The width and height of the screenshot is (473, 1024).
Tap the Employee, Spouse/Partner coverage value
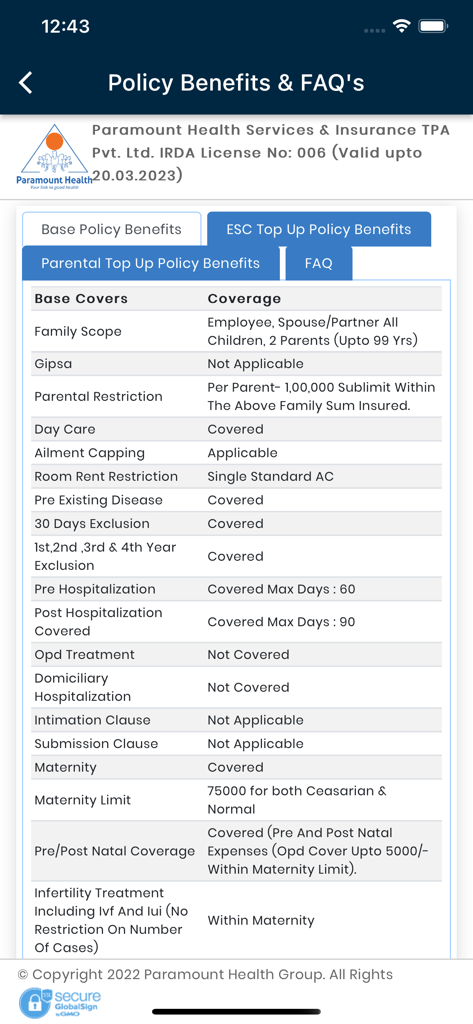pos(312,331)
